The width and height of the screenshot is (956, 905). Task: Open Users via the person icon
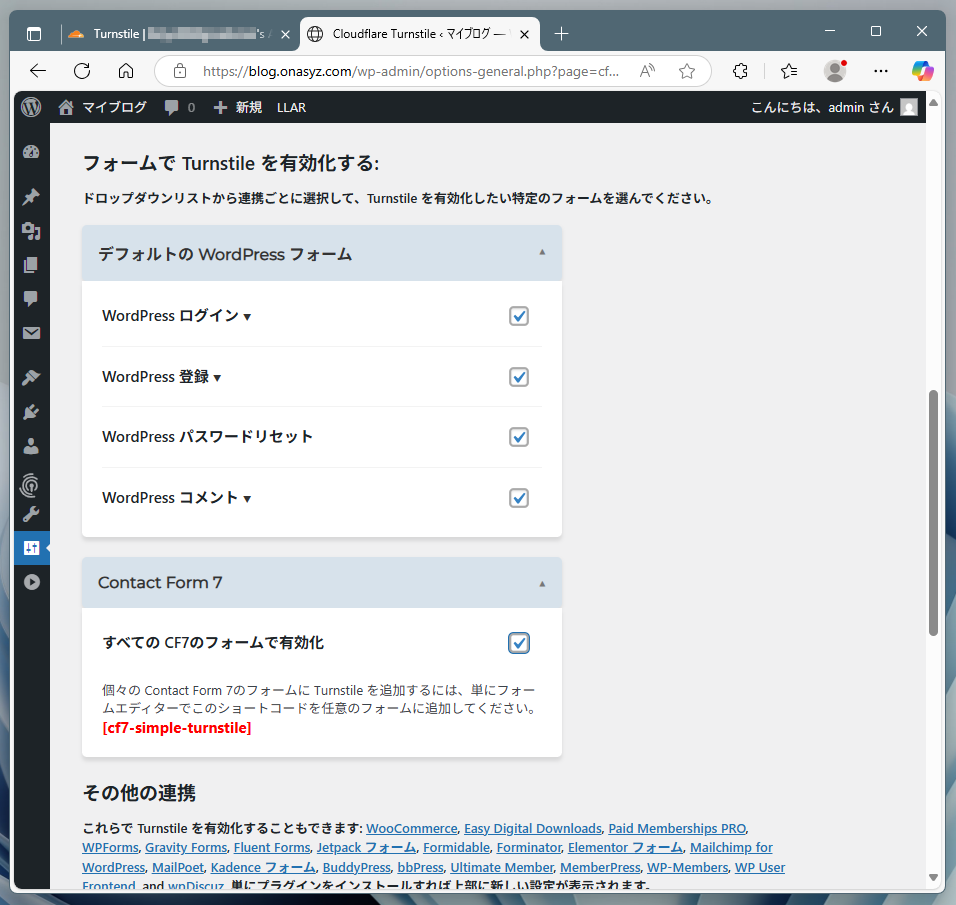[x=31, y=446]
